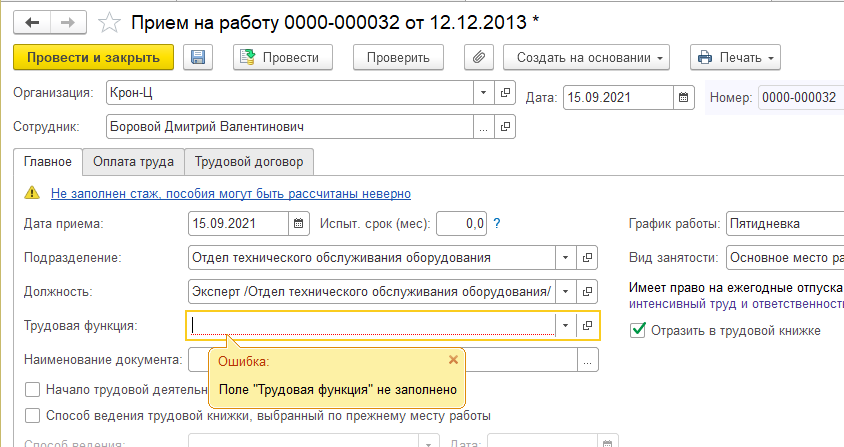
Task: Click the Сотрудник field Боровой Дмитрий Валентинович
Action: pyautogui.click(x=290, y=127)
